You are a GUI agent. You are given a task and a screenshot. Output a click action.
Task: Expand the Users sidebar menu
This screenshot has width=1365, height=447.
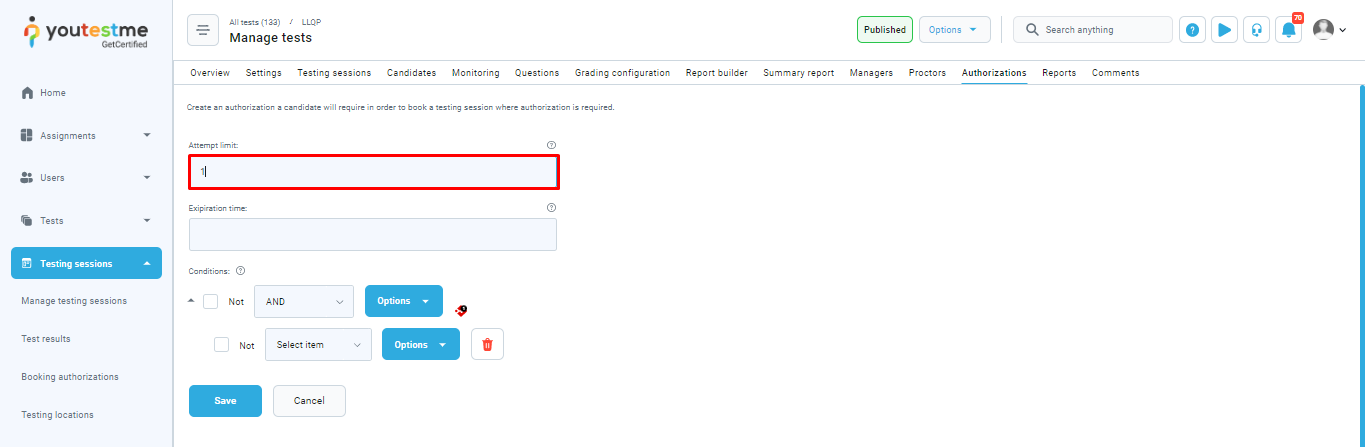point(147,178)
